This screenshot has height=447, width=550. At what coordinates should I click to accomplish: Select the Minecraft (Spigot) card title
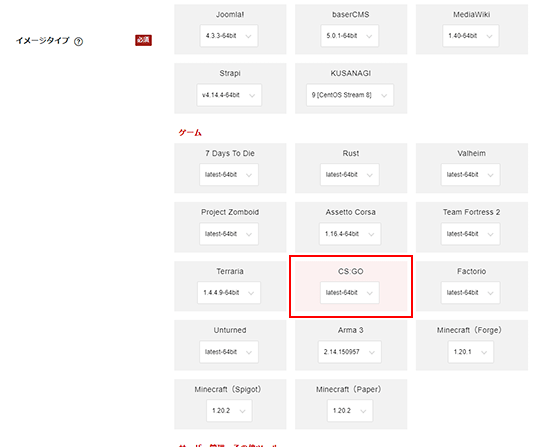coord(228,389)
